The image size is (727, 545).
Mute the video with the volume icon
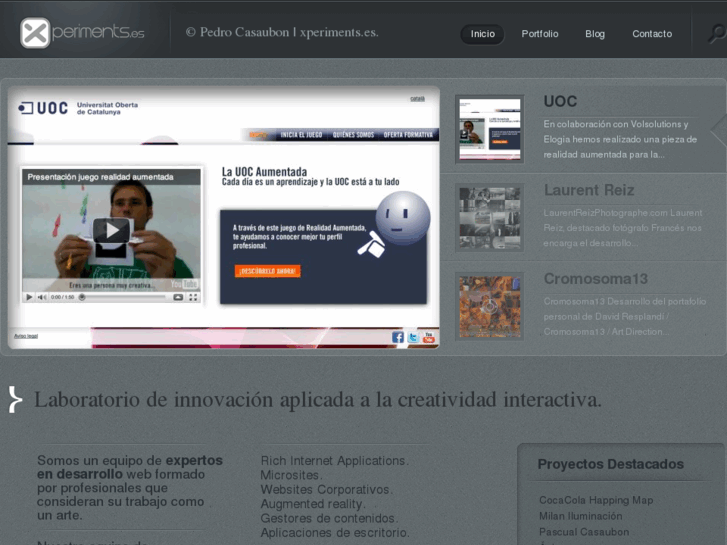tap(41, 297)
